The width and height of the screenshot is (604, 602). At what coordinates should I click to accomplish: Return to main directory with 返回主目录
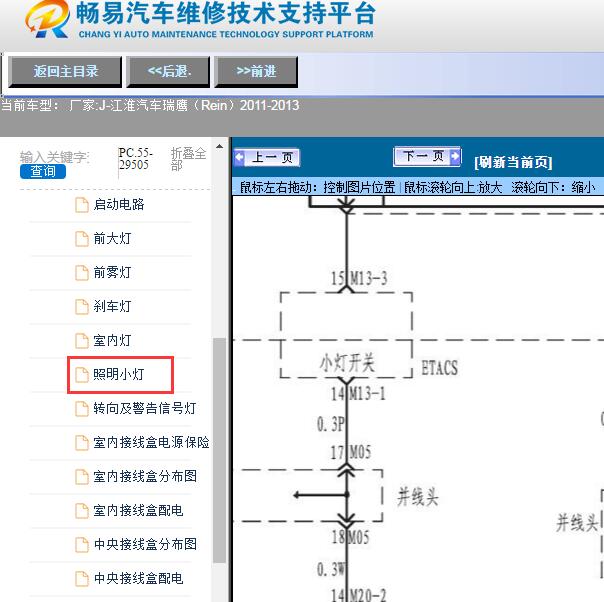(x=65, y=72)
